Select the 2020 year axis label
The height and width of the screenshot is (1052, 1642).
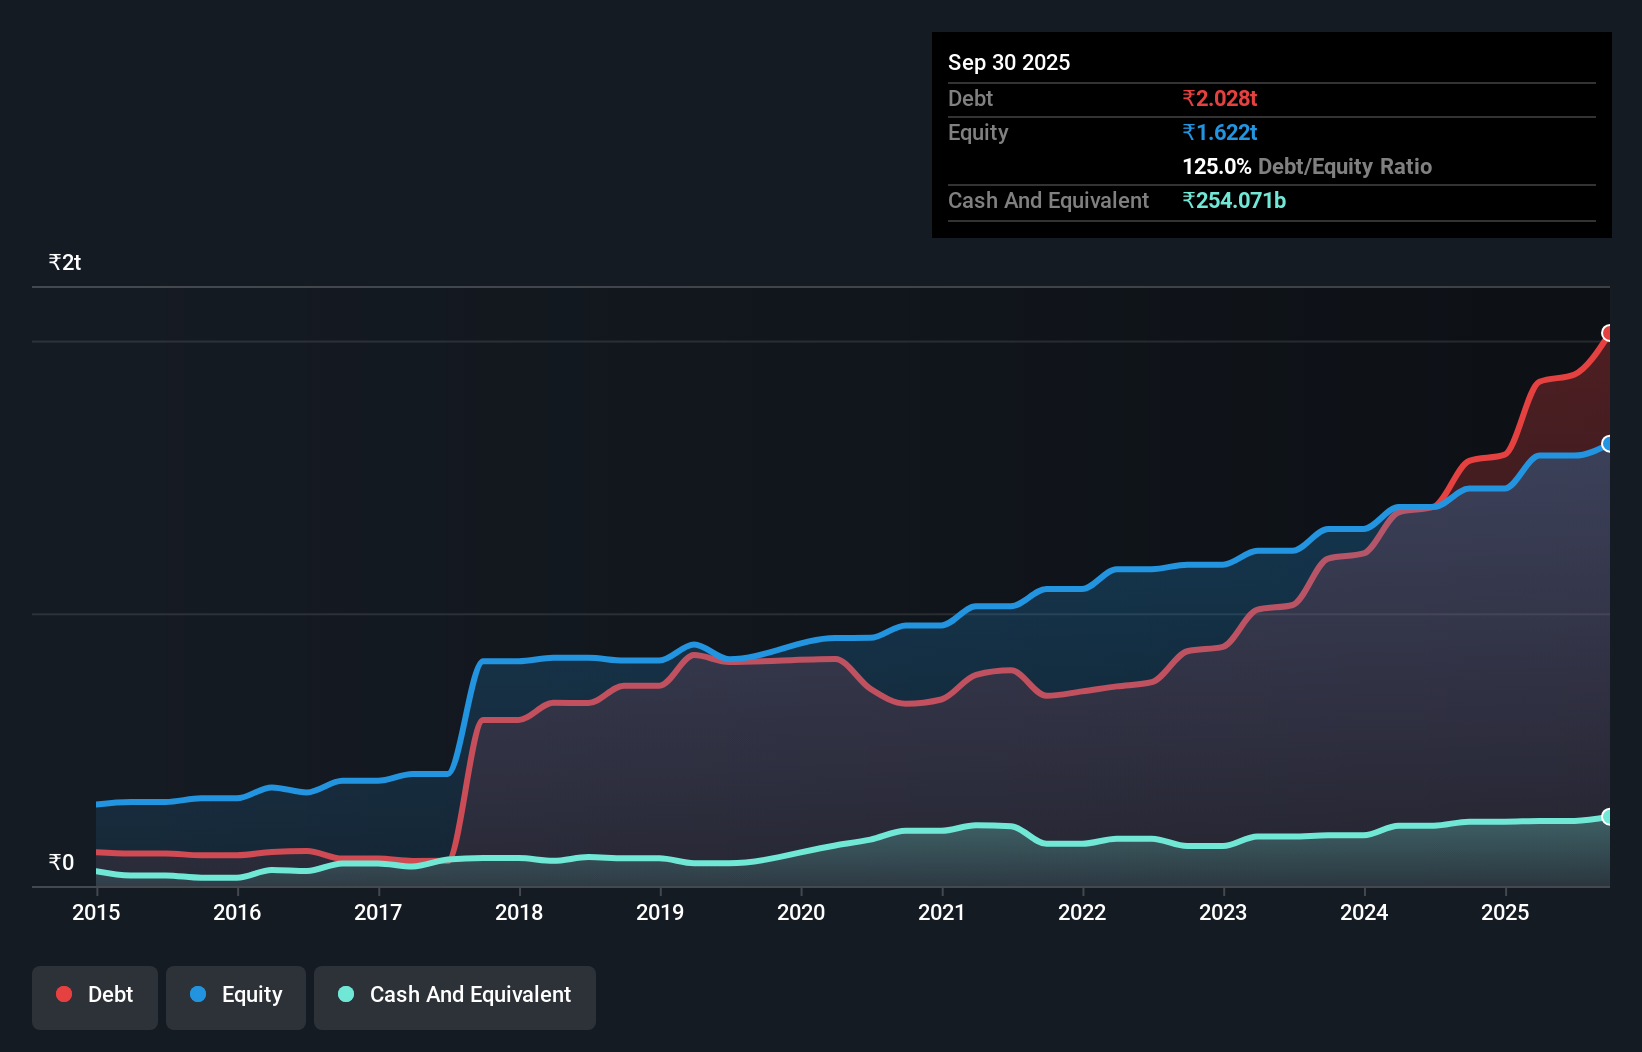[801, 913]
